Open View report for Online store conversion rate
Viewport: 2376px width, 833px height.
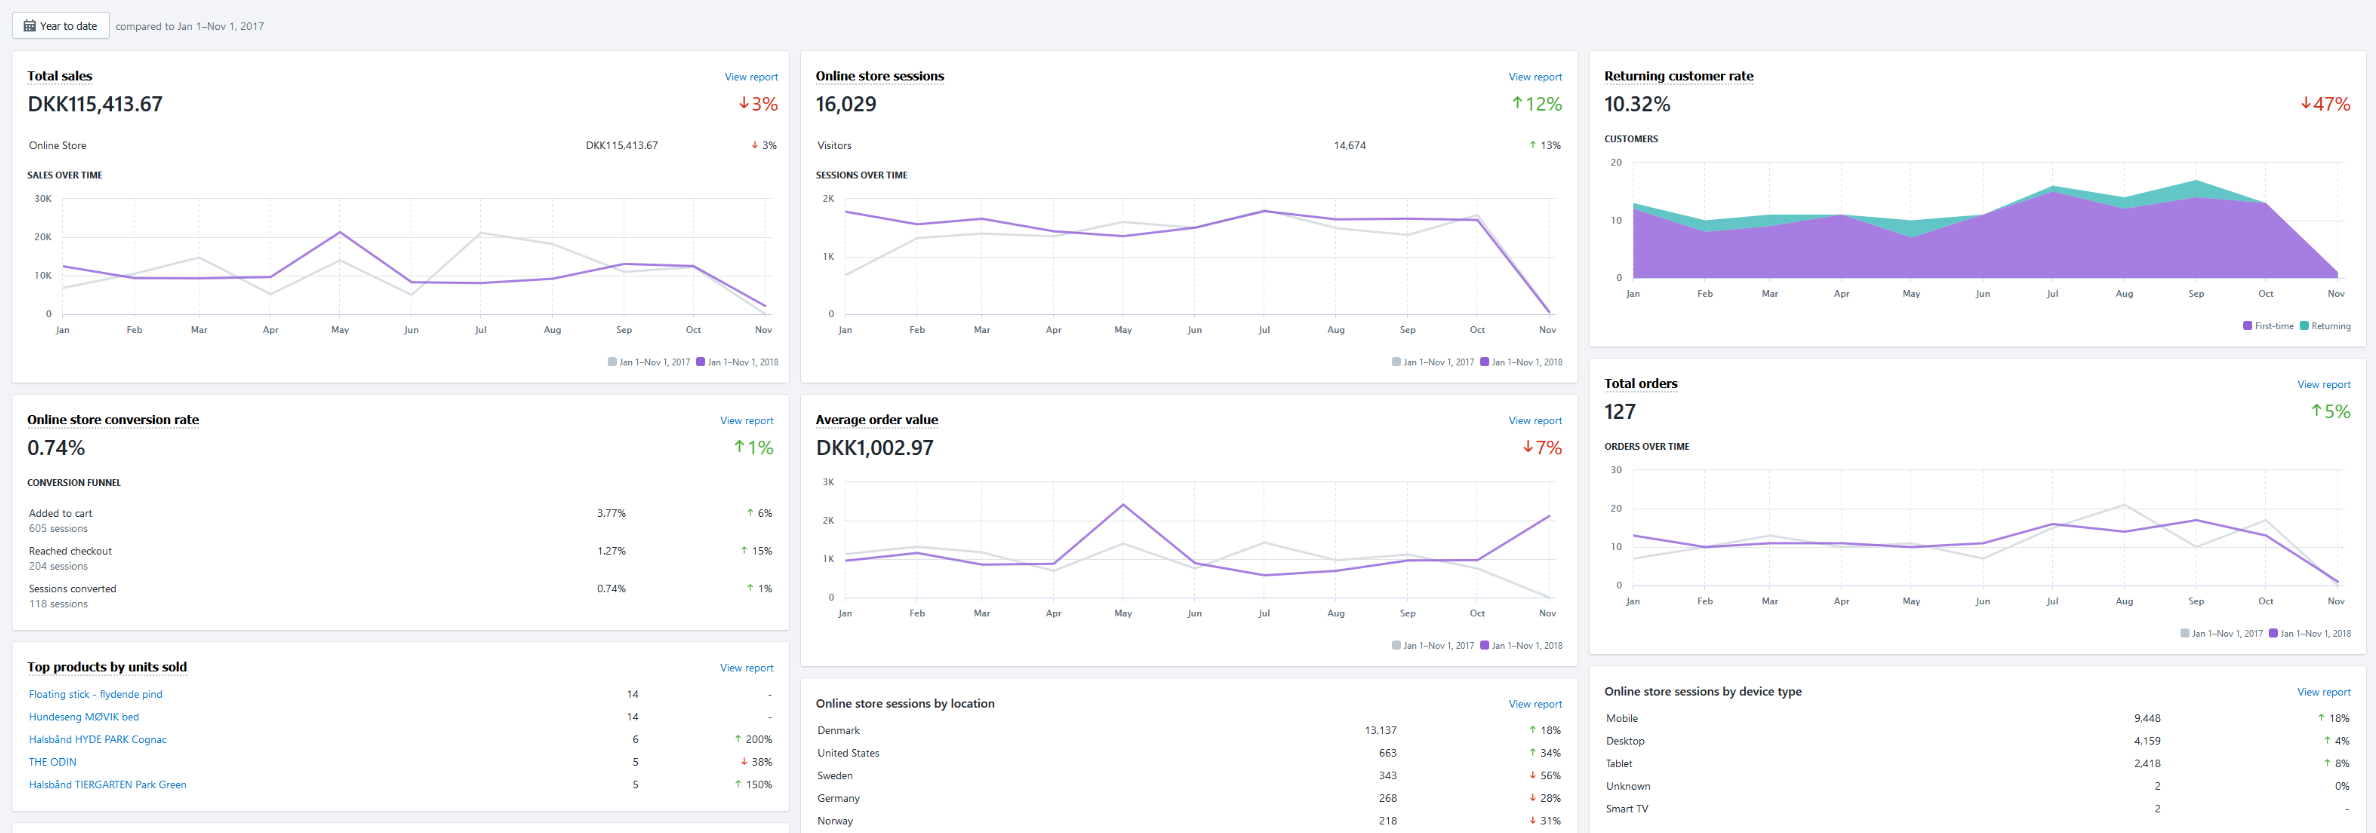(x=746, y=421)
